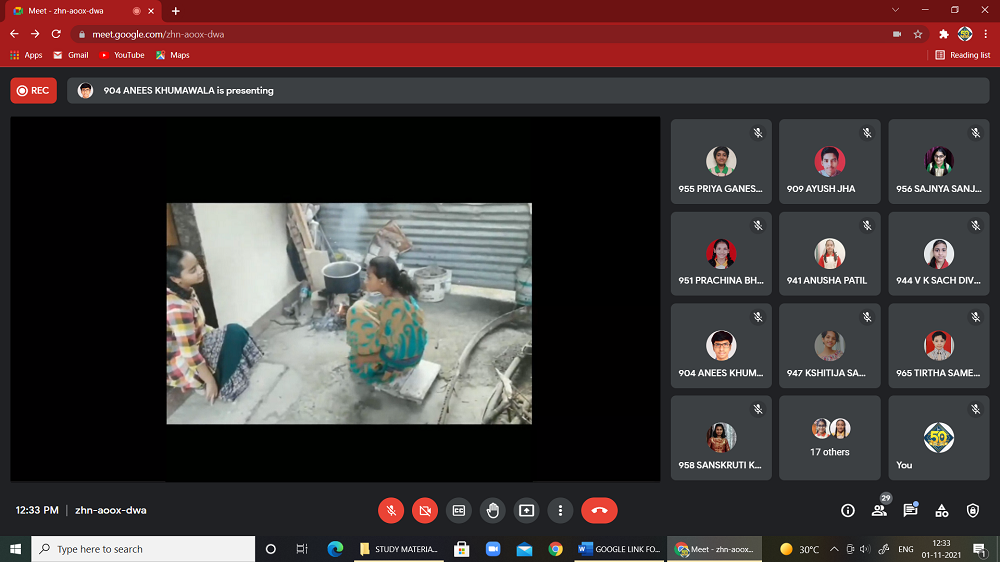Toggle the camera on/off button
The height and width of the screenshot is (562, 1000).
(425, 510)
